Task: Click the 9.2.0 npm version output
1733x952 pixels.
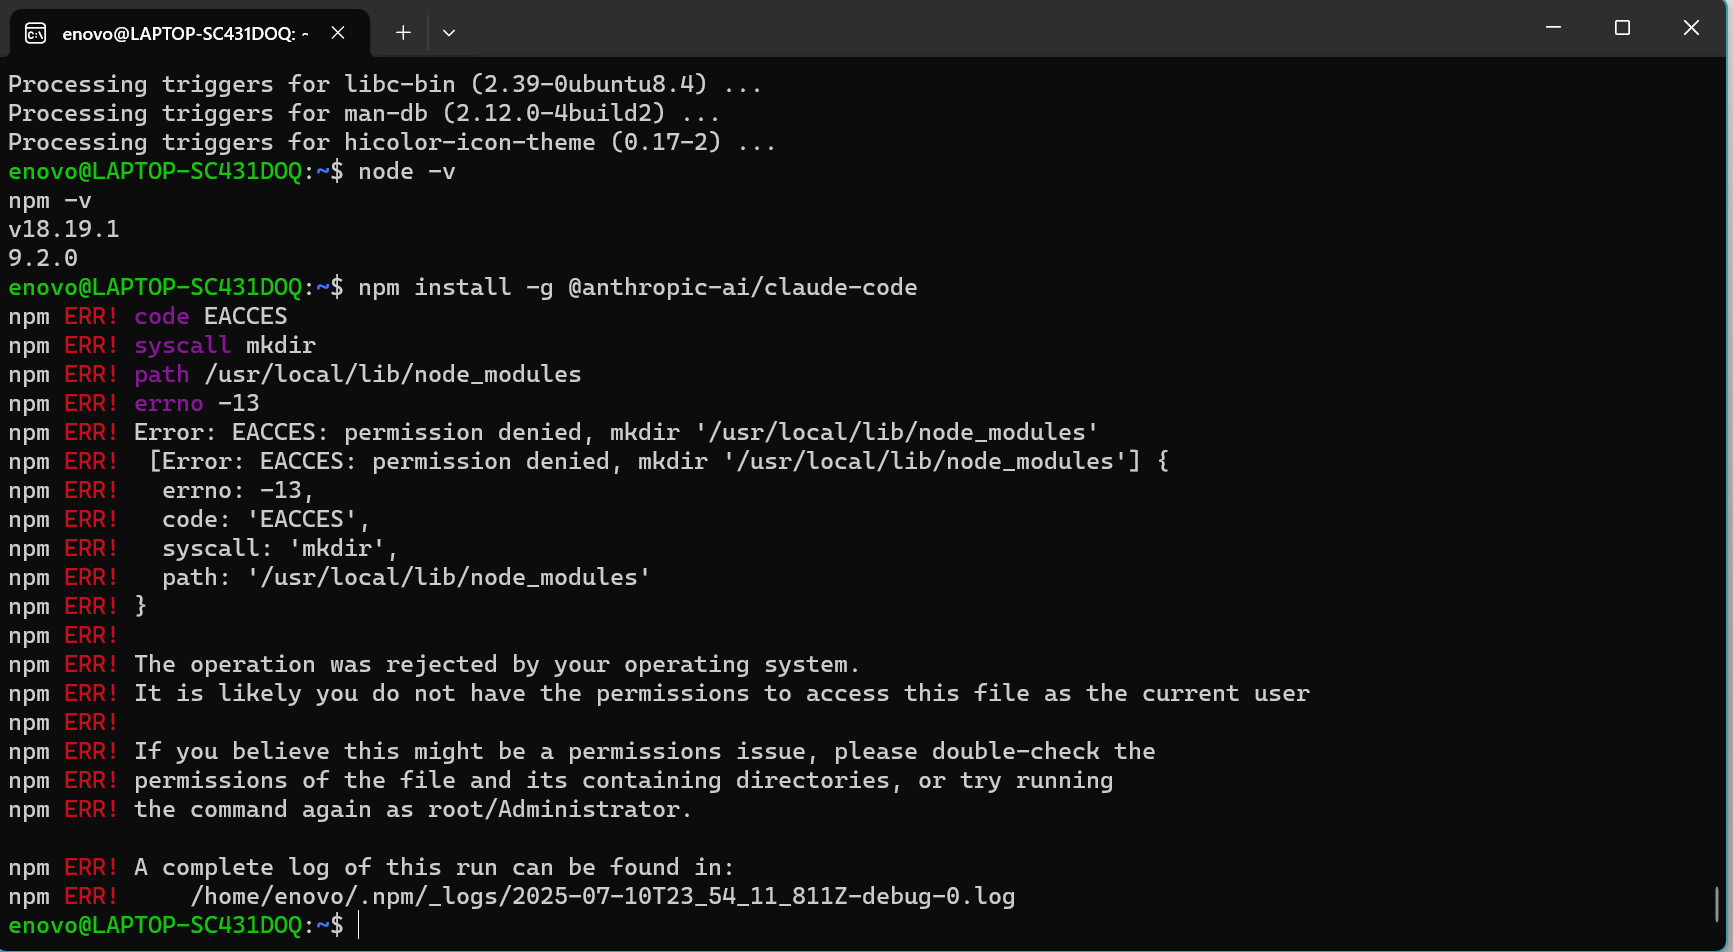Action: coord(42,258)
